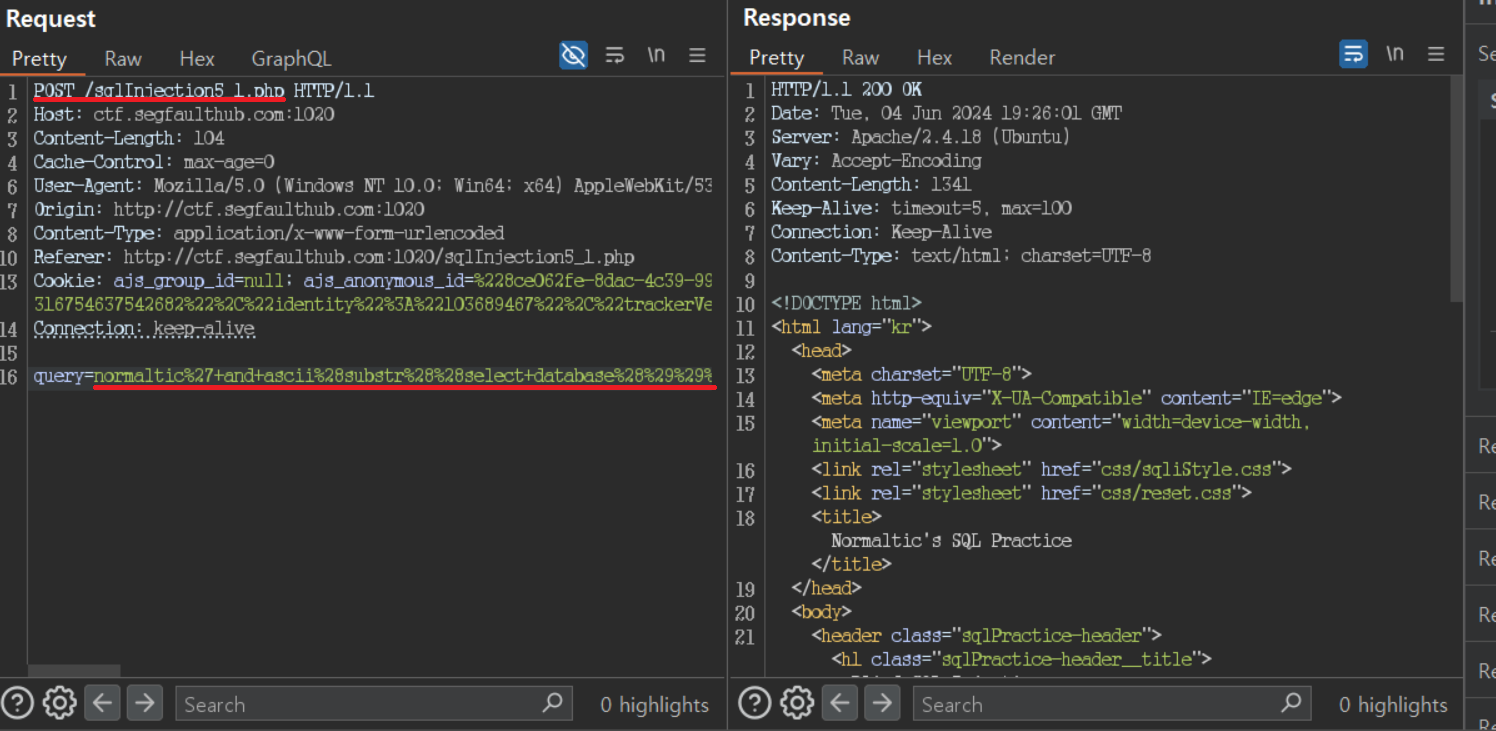Open search settings gear below Request panel
The width and height of the screenshot is (1496, 731).
60,703
